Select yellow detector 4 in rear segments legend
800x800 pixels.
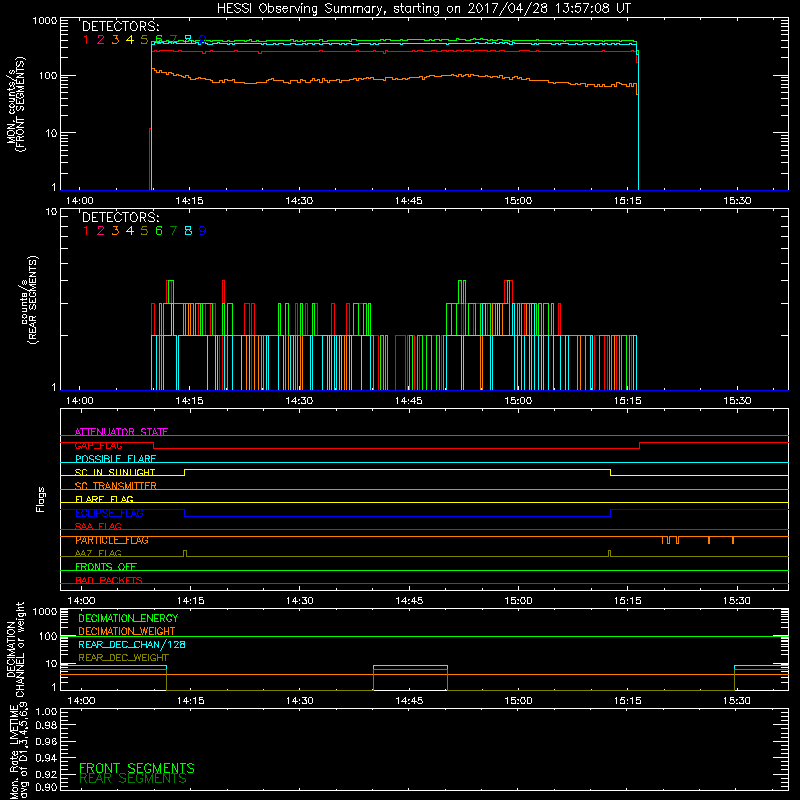click(130, 231)
